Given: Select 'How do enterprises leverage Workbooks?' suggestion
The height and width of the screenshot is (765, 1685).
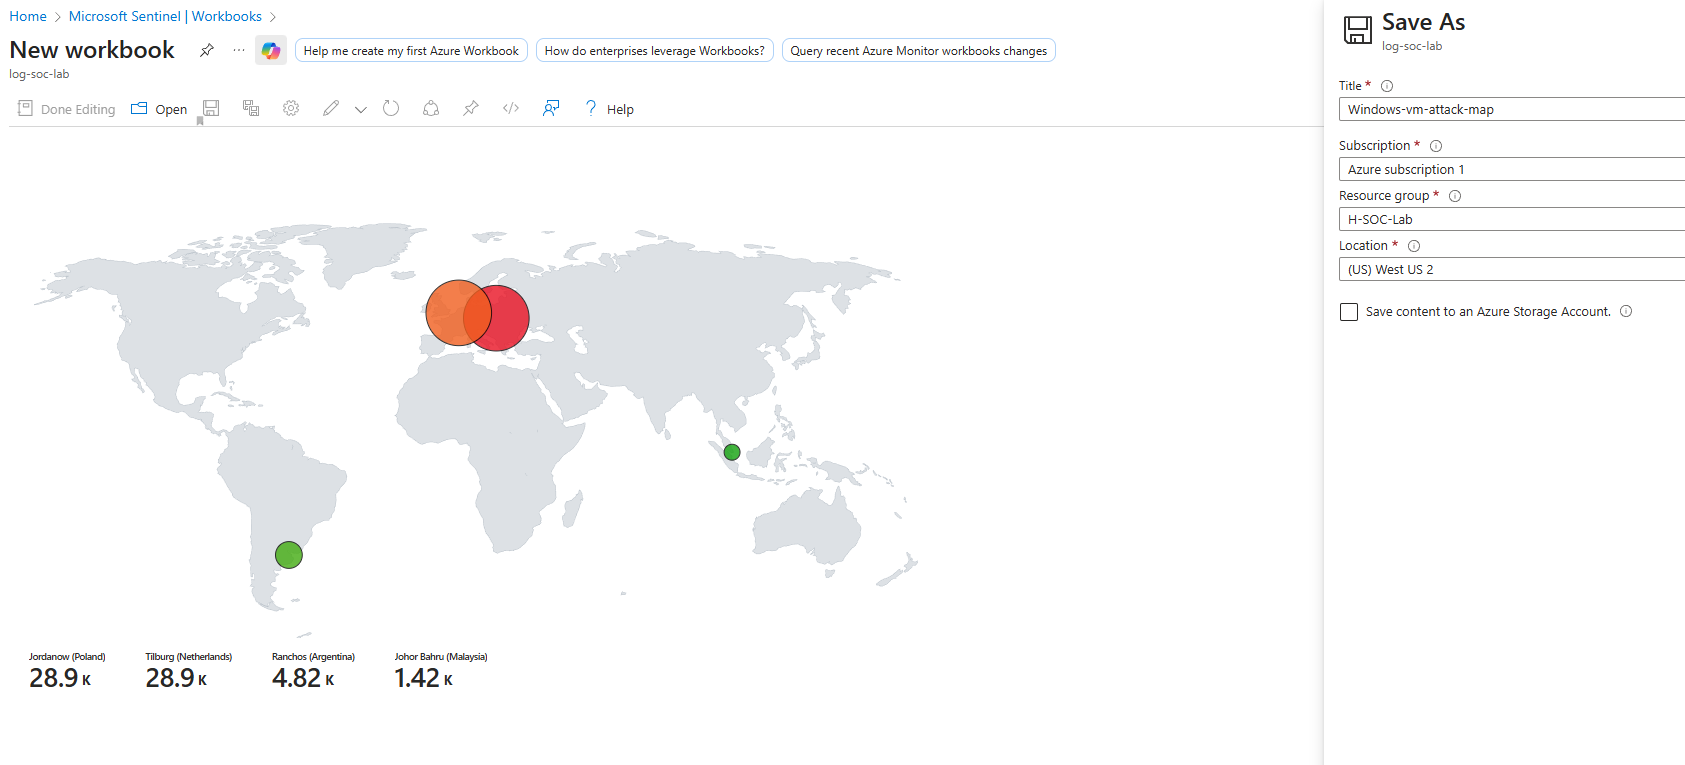Looking at the screenshot, I should point(654,51).
